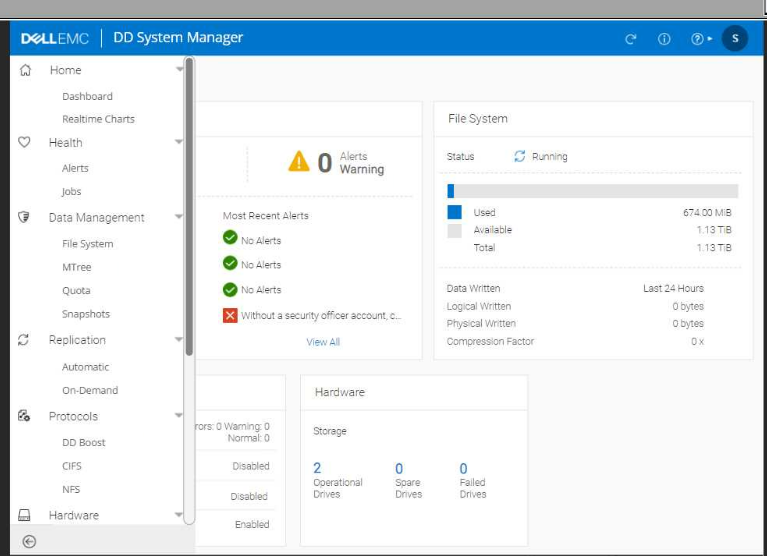
Task: Click the Home house icon in sidebar
Action: point(25,70)
